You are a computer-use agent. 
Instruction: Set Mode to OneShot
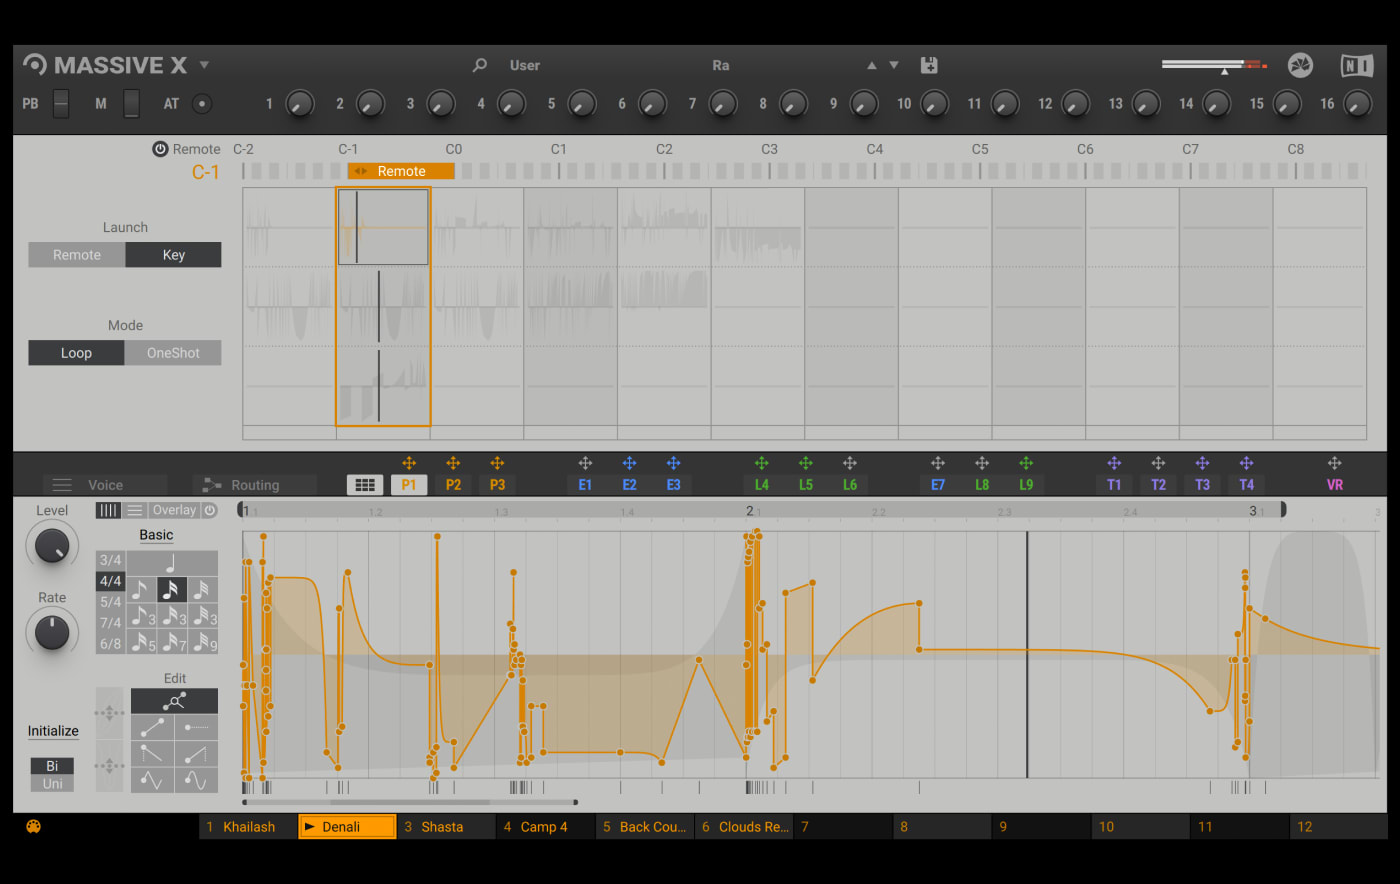coord(173,353)
